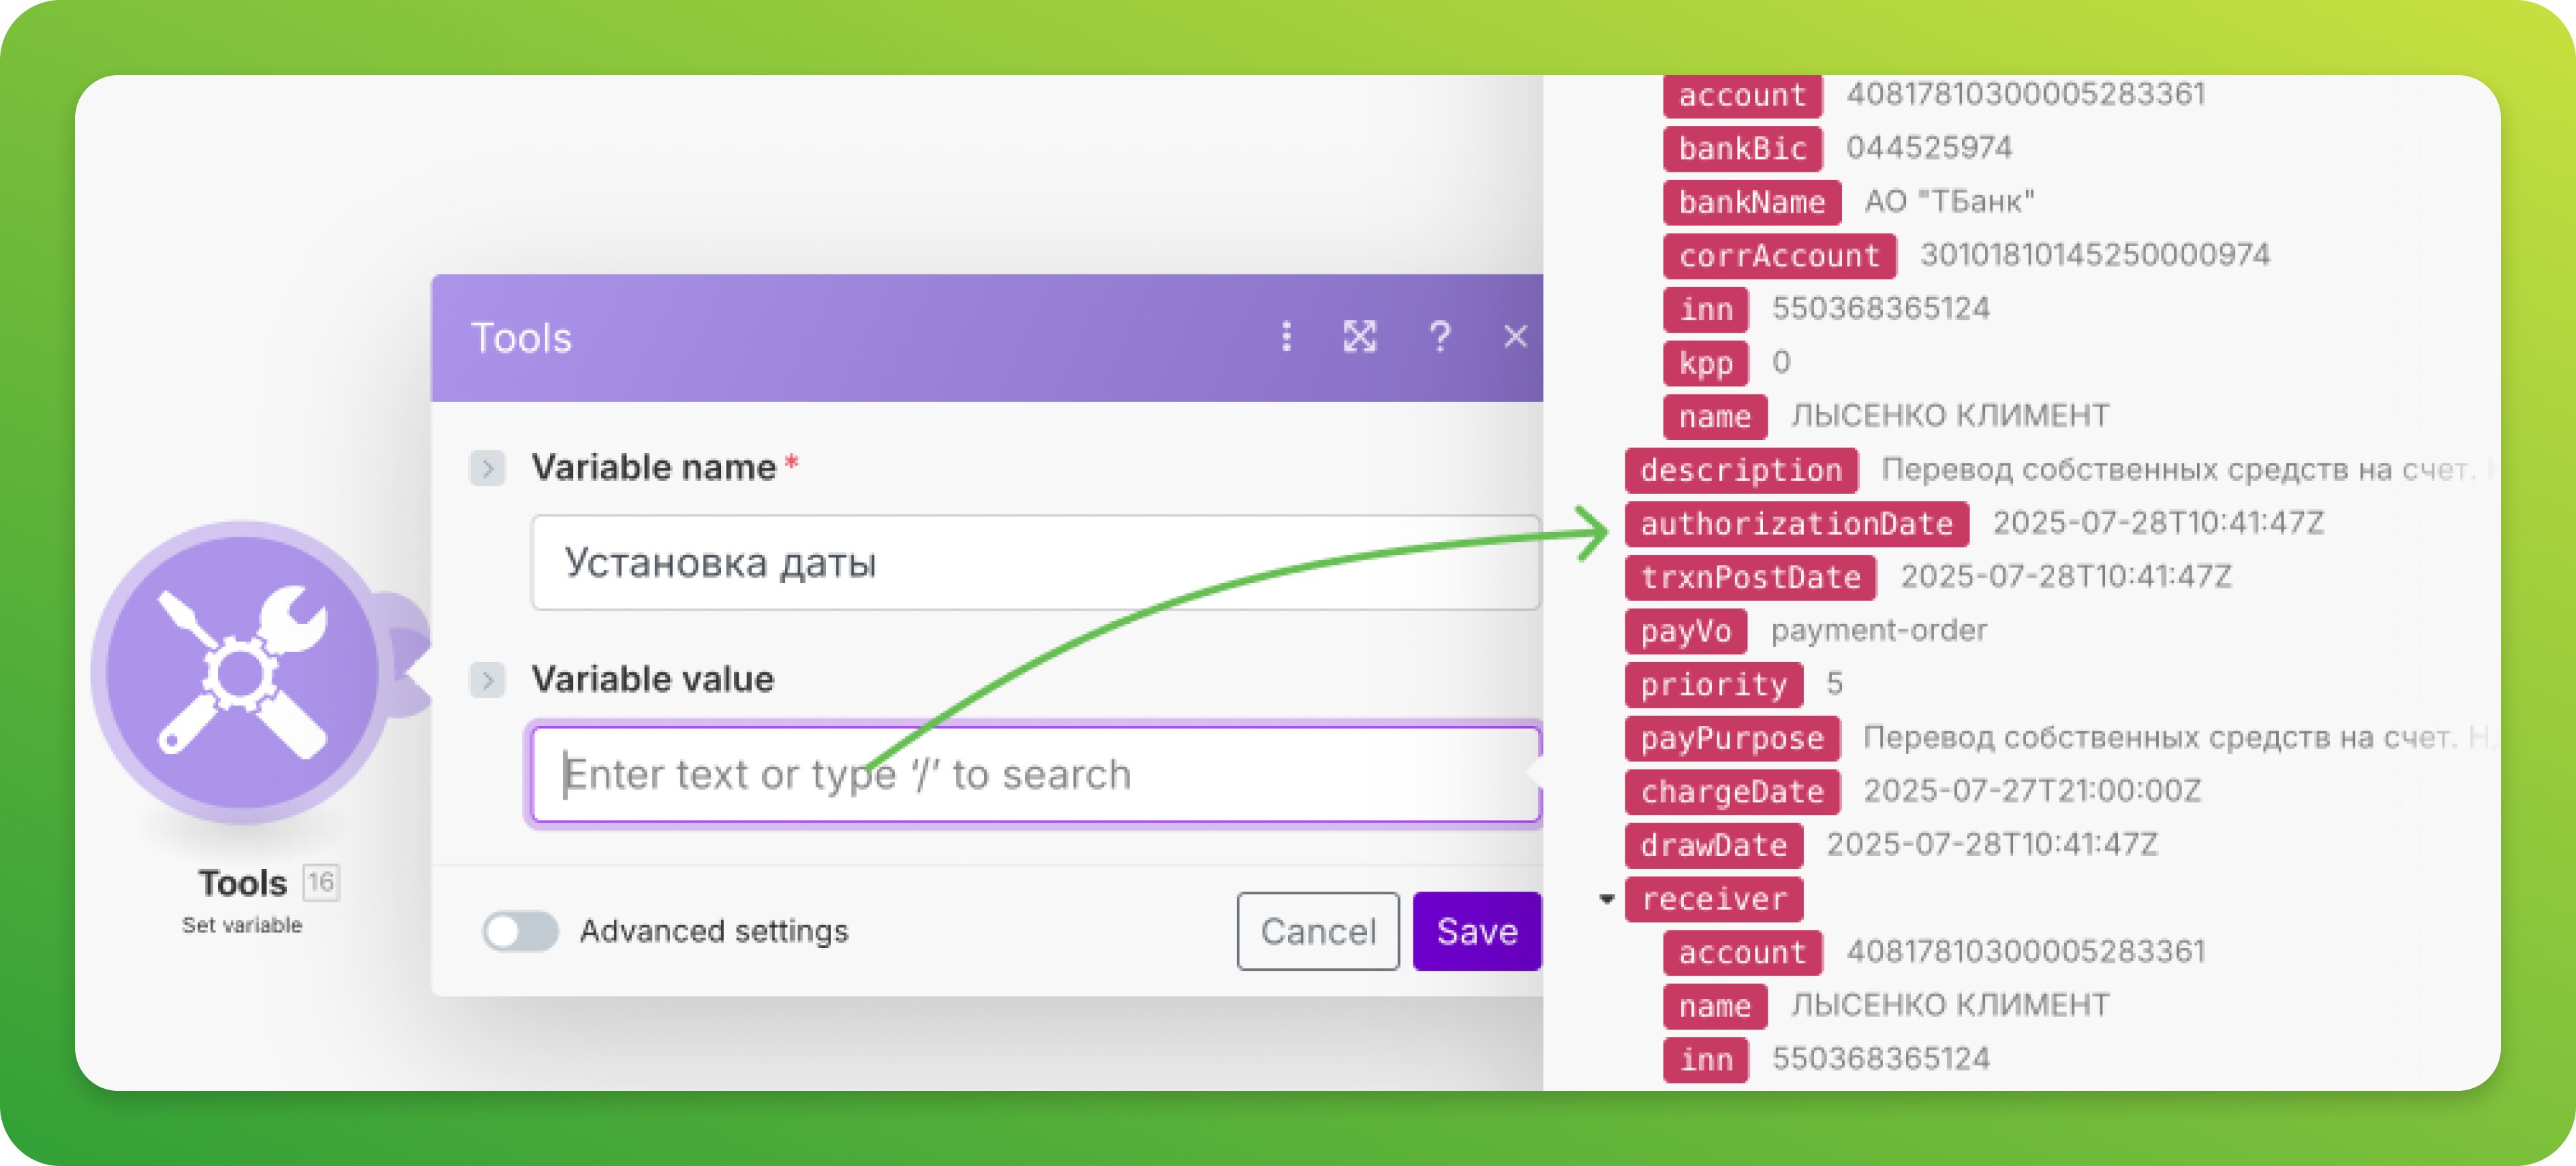Pick the drawDate variable pill
Screen dimensions: 2576x1166
(1713, 846)
